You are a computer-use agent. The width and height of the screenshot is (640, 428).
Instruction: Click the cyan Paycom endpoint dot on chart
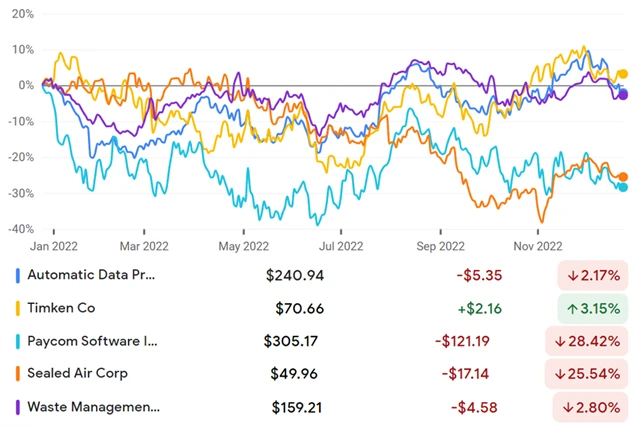tap(624, 187)
